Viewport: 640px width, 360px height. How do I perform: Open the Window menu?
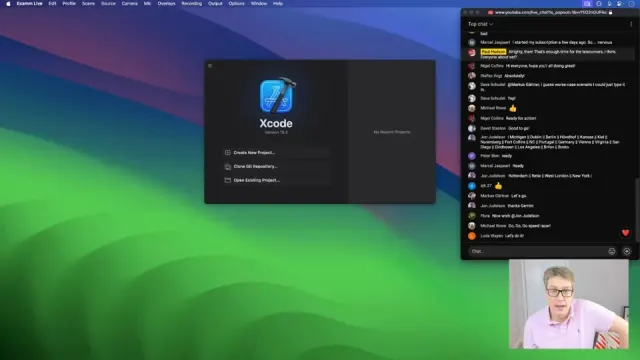259,4
